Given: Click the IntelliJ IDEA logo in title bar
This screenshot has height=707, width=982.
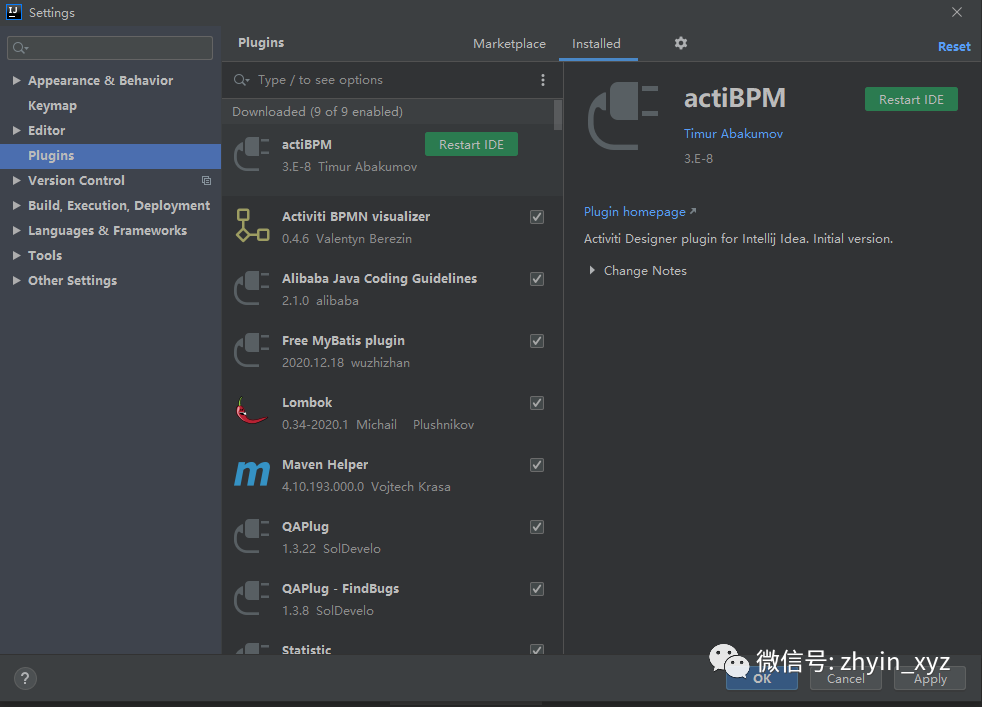Looking at the screenshot, I should [13, 12].
